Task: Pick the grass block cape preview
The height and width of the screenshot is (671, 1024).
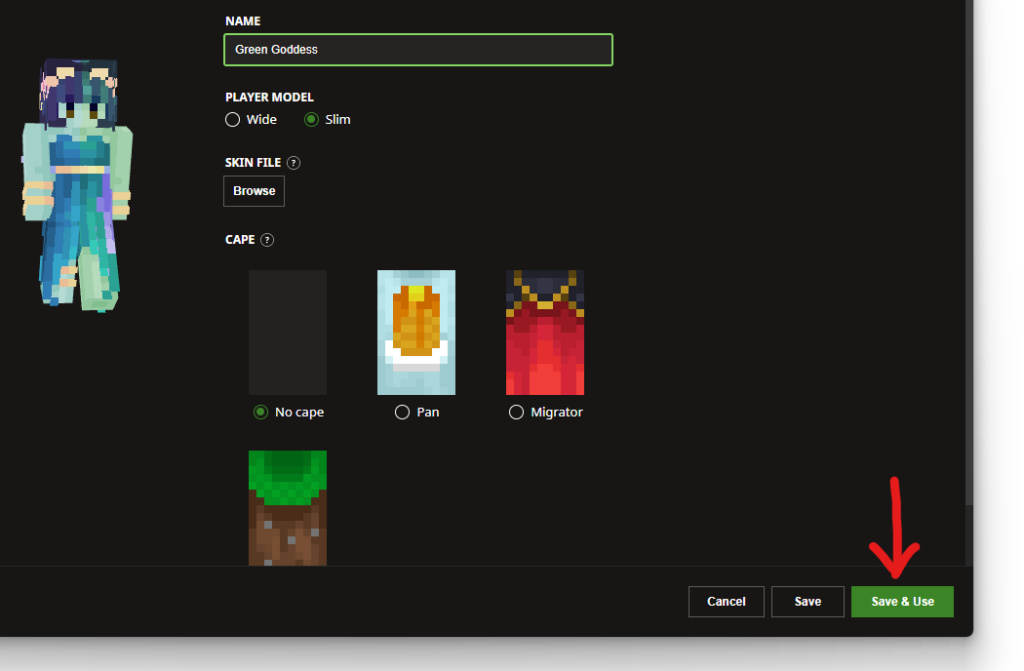Action: (287, 507)
